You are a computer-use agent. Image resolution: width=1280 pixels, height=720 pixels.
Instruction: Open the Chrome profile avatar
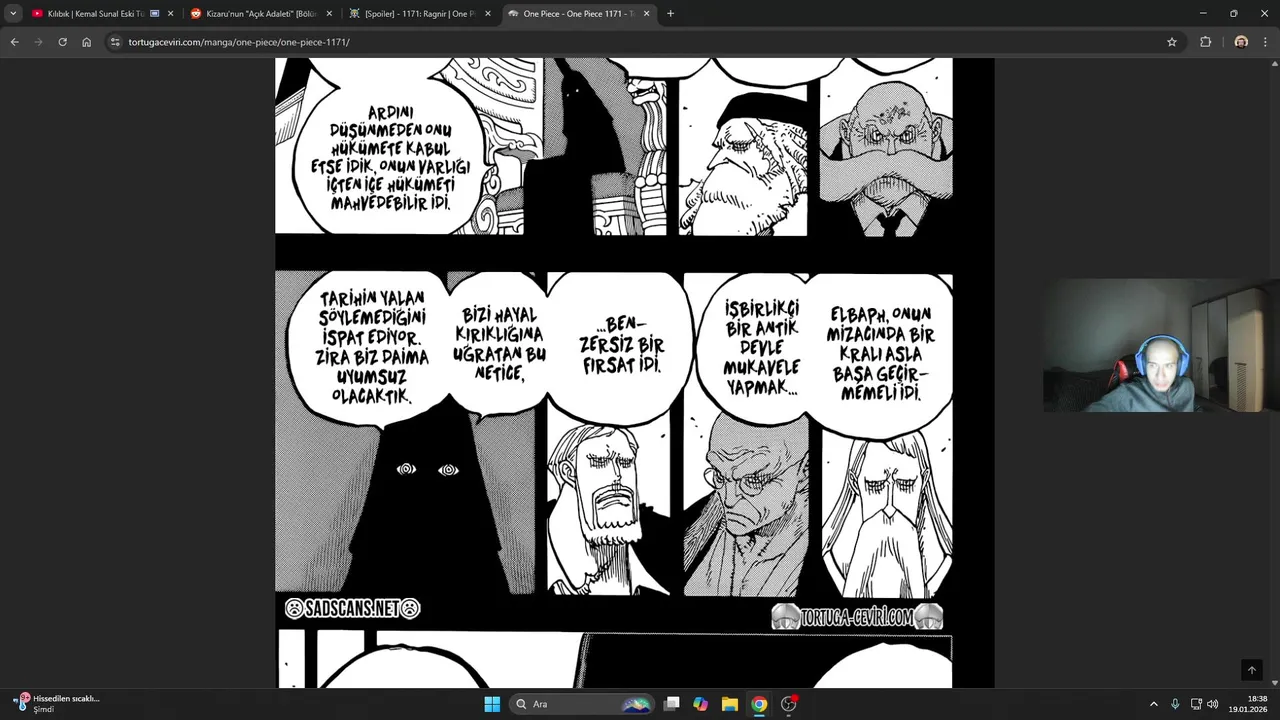[x=1241, y=42]
